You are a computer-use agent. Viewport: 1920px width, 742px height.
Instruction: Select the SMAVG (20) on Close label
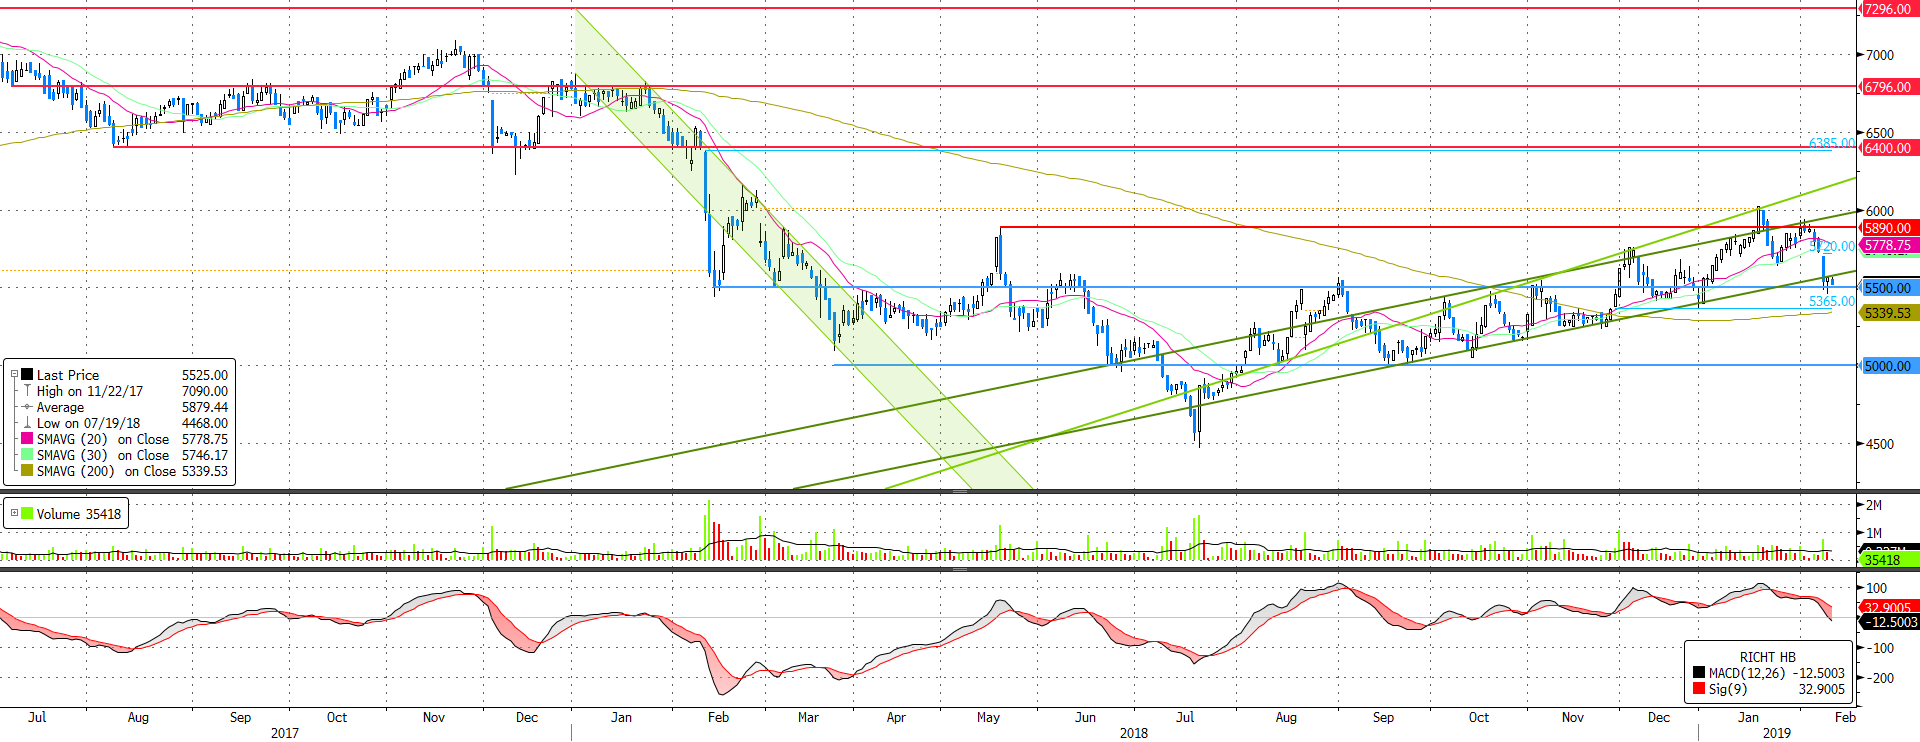103,439
